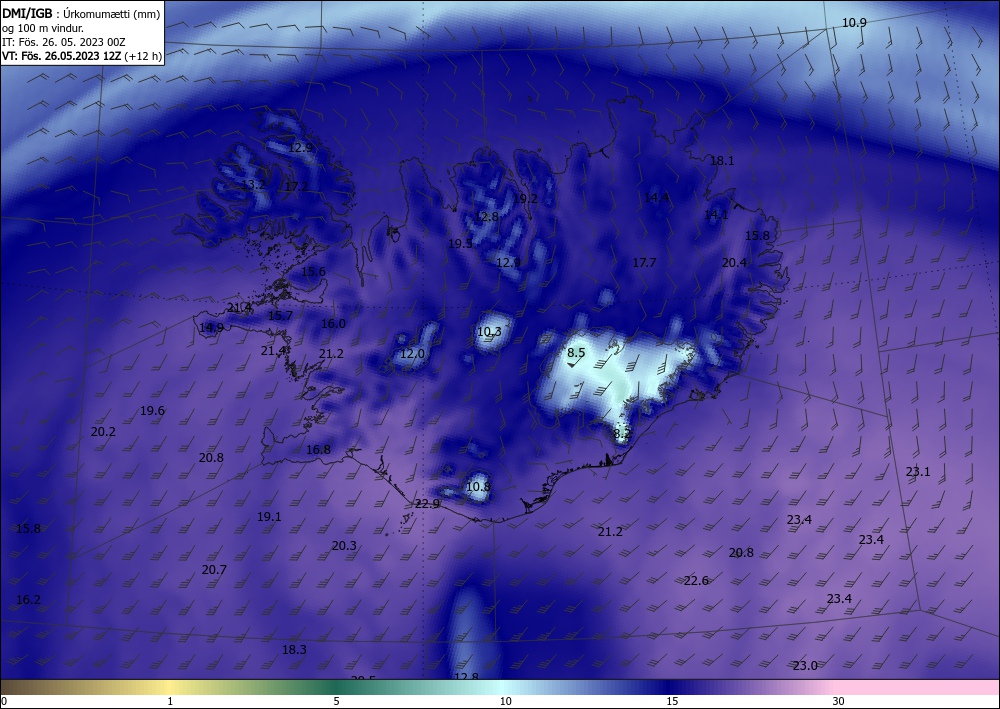This screenshot has width=1000, height=709.
Task: Select the 20.2 reading
Action: point(103,432)
